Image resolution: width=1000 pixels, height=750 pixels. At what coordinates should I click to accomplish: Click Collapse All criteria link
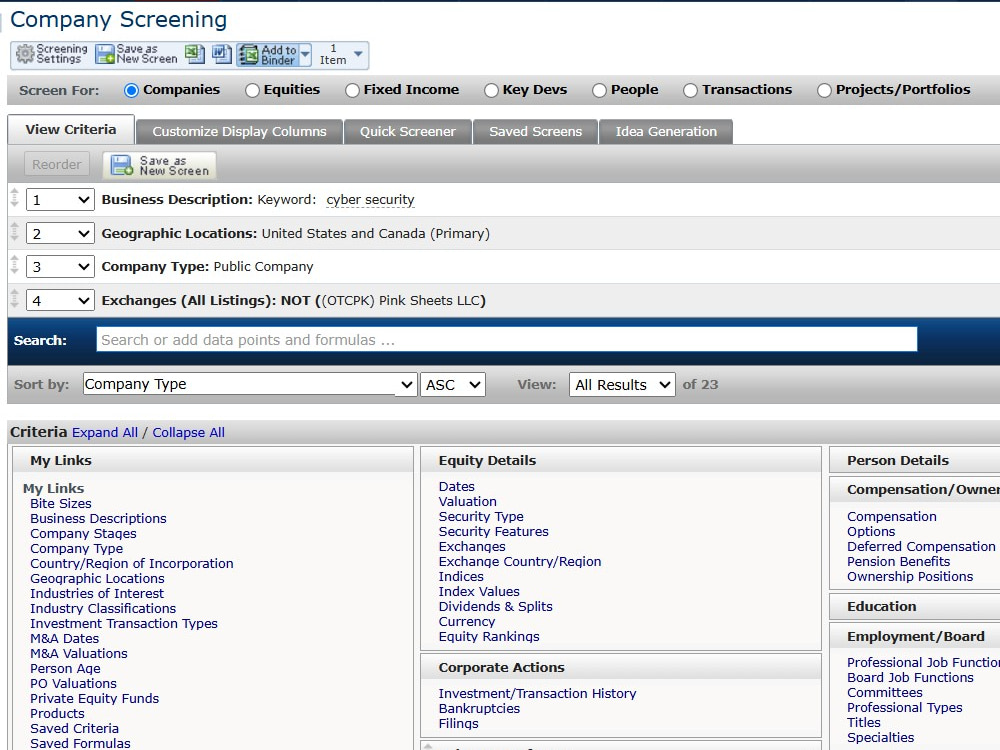pyautogui.click(x=188, y=432)
